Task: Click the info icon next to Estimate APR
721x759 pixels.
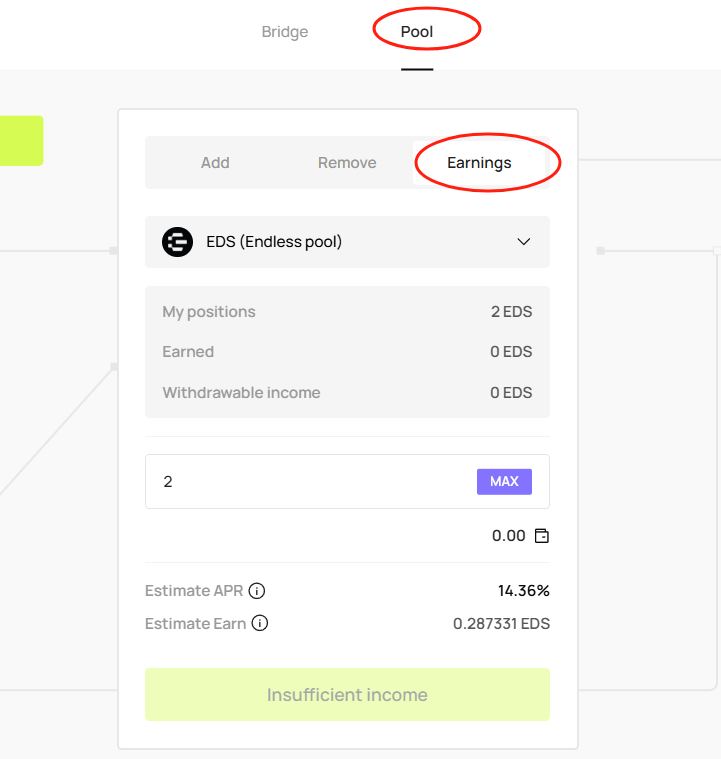Action: [x=257, y=590]
